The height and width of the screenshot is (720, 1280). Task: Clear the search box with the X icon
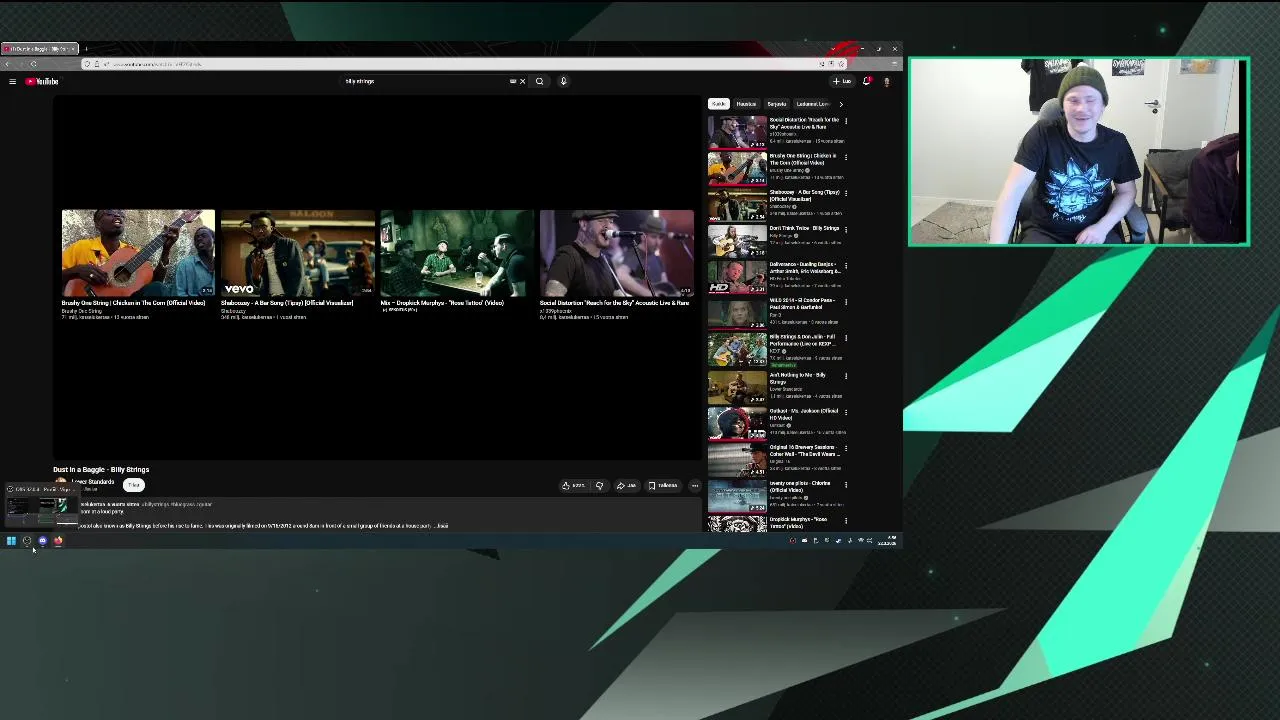pyautogui.click(x=522, y=81)
